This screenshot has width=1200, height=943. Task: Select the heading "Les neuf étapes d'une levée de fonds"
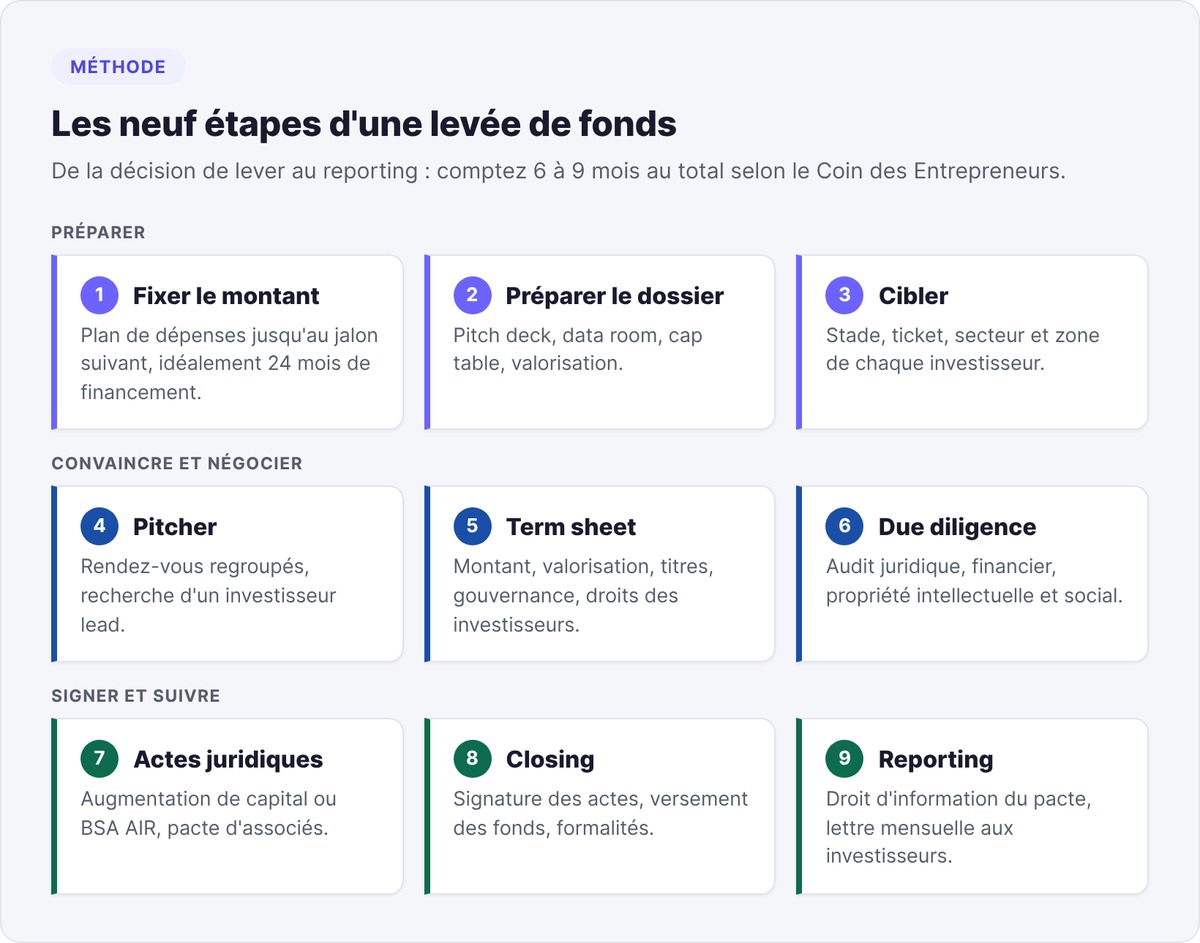point(364,124)
